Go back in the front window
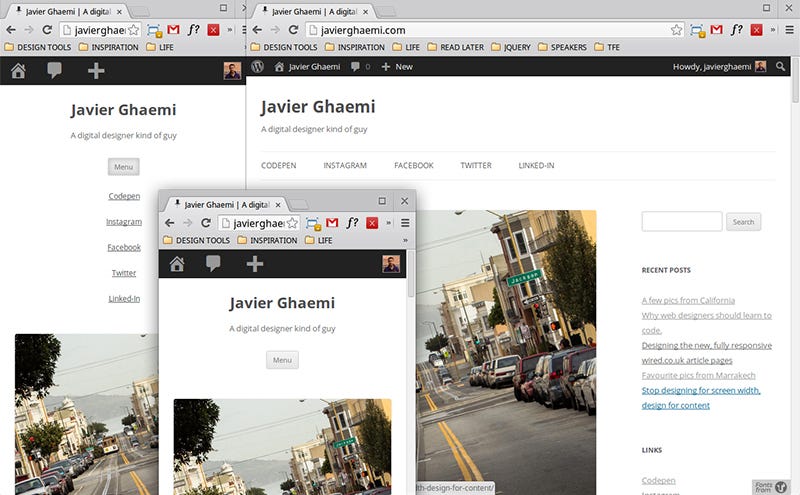The width and height of the screenshot is (800, 495). [x=170, y=223]
